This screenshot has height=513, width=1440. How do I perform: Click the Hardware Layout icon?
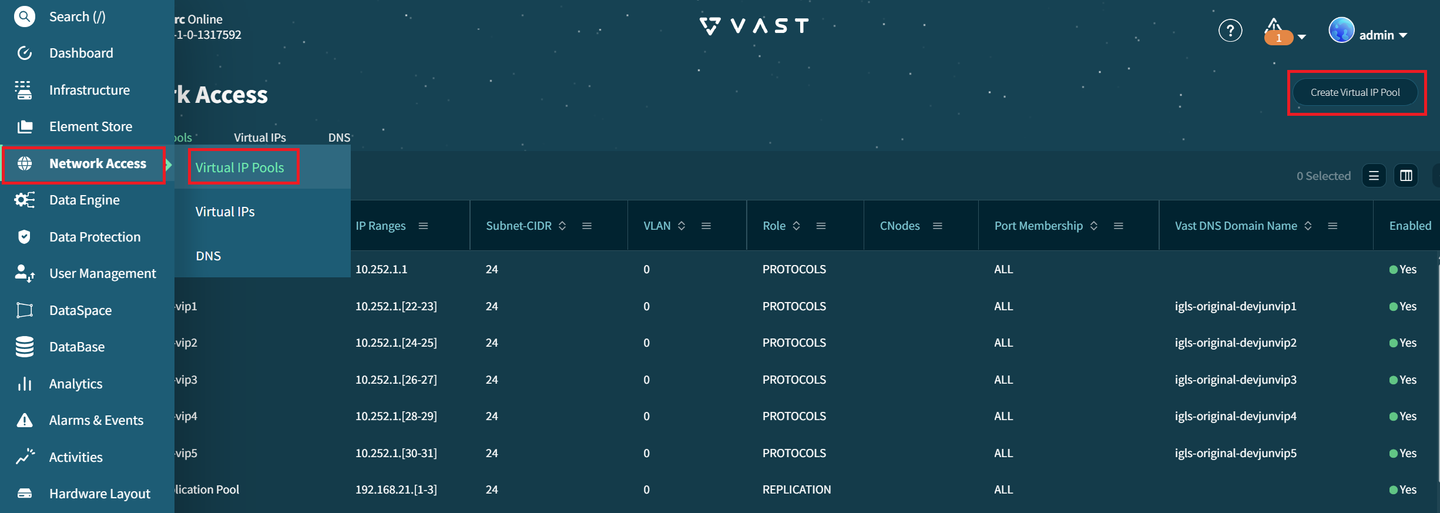(25, 494)
